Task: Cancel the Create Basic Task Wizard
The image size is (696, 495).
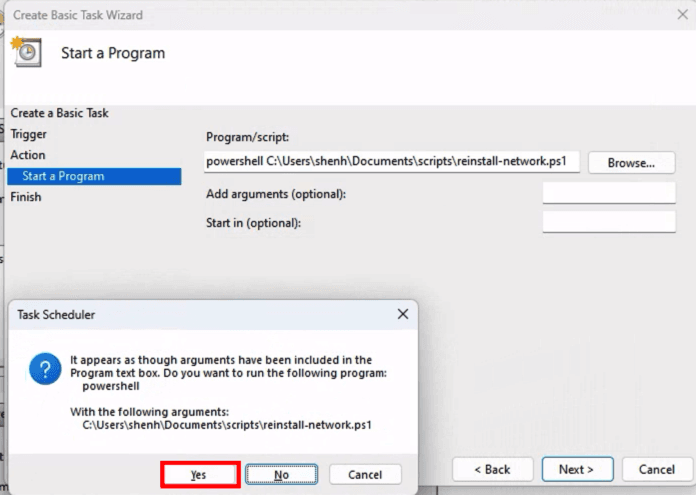Action: tap(656, 469)
